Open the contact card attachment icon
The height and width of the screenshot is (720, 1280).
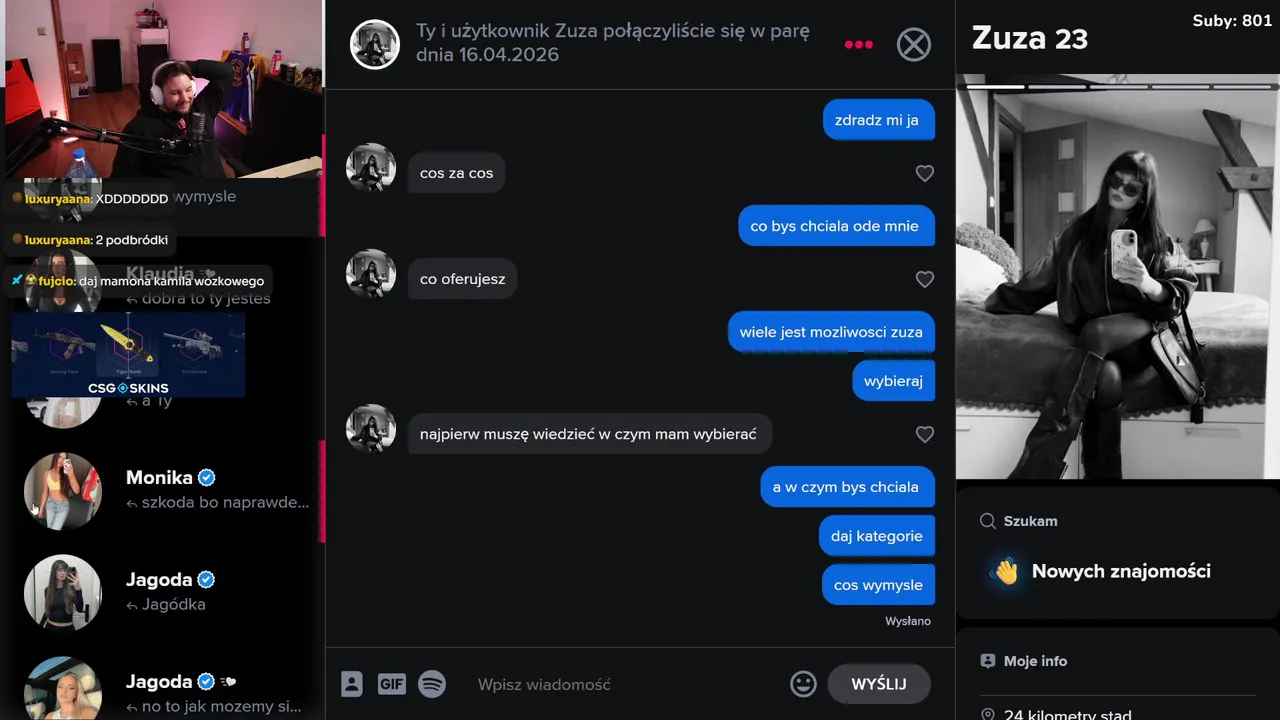pos(352,684)
